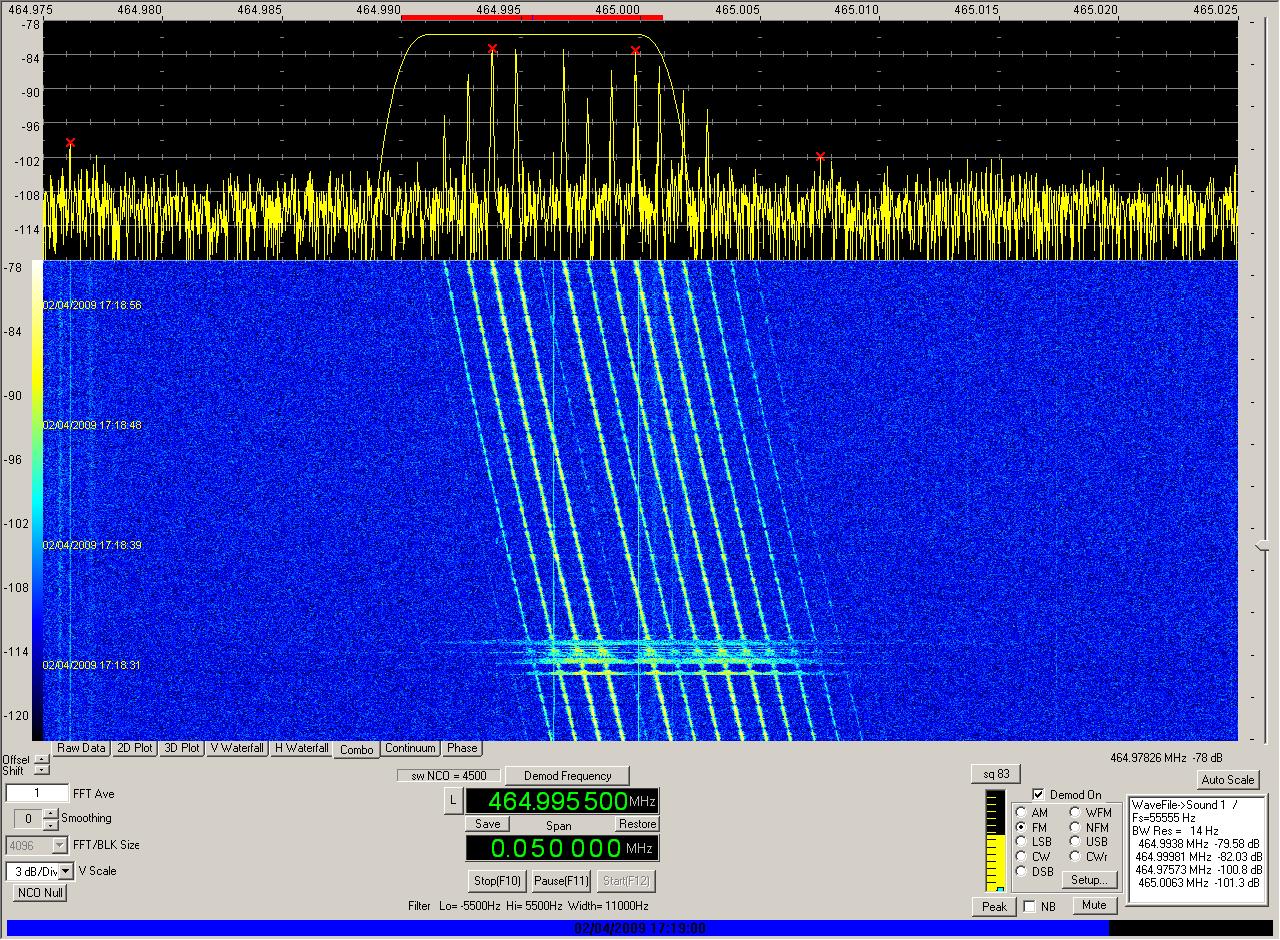Click the right-side vertical waterfall slider handle
The height and width of the screenshot is (940, 1280).
[1262, 545]
